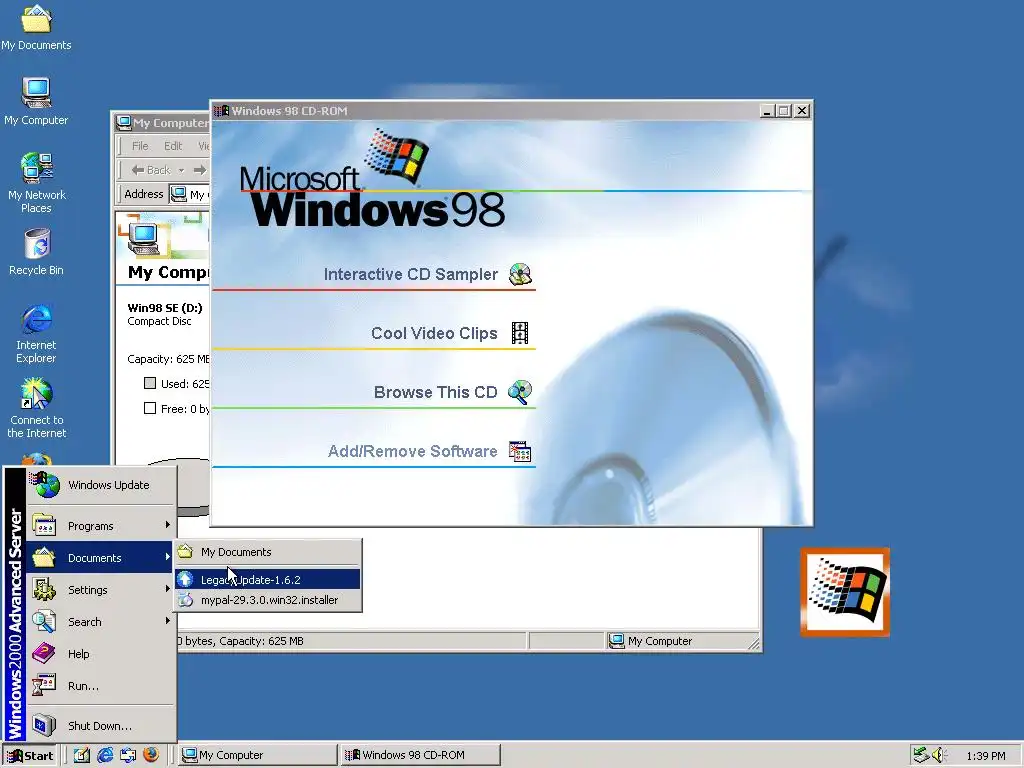Click the Back button in My Computer
The width and height of the screenshot is (1024, 768).
151,170
